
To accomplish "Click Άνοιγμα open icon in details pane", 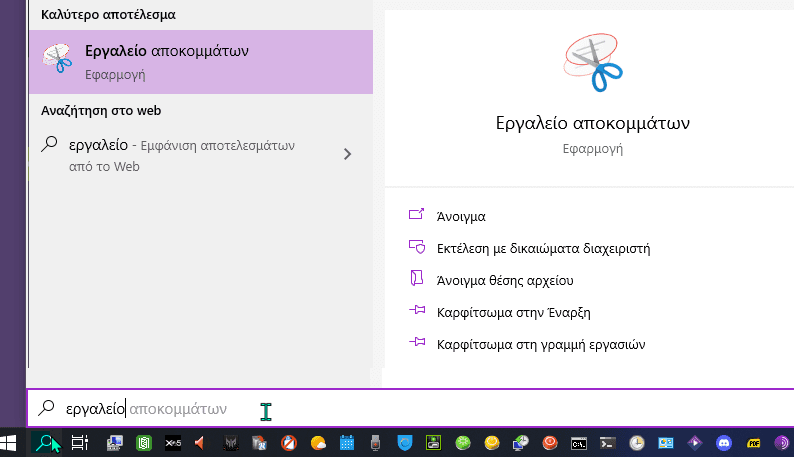I will point(416,215).
